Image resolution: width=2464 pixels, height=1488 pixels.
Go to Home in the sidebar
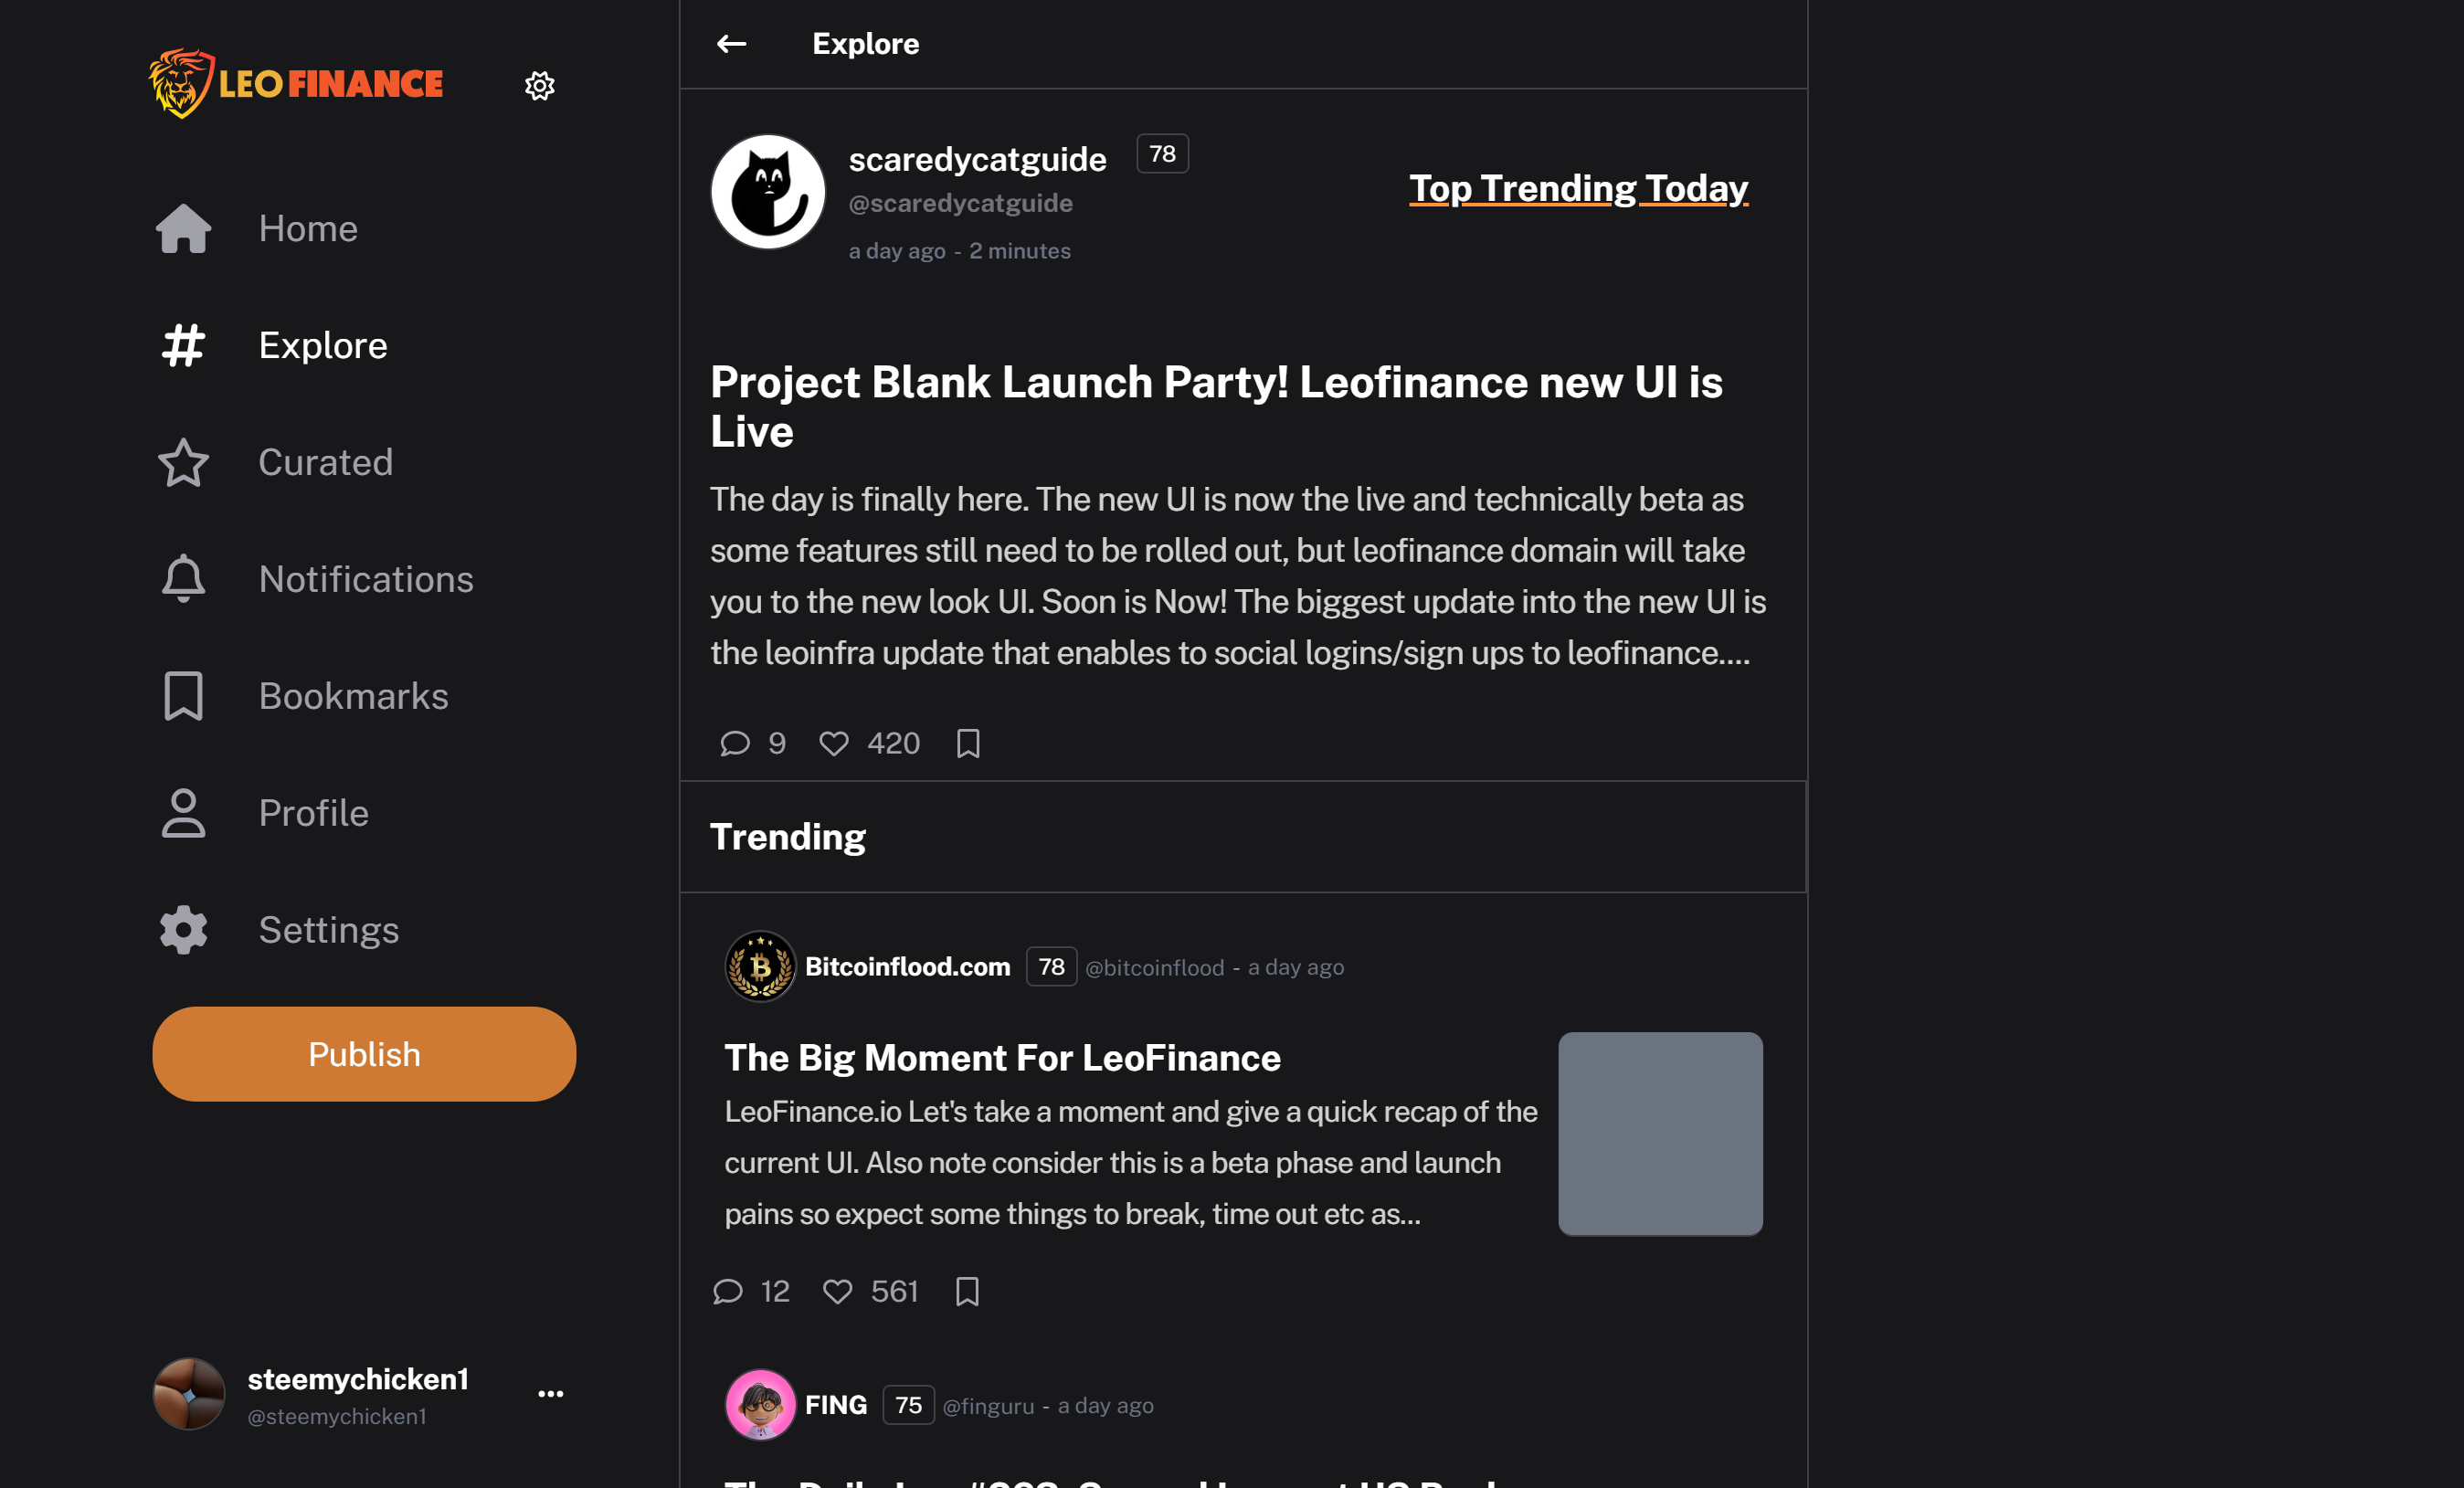coord(258,229)
